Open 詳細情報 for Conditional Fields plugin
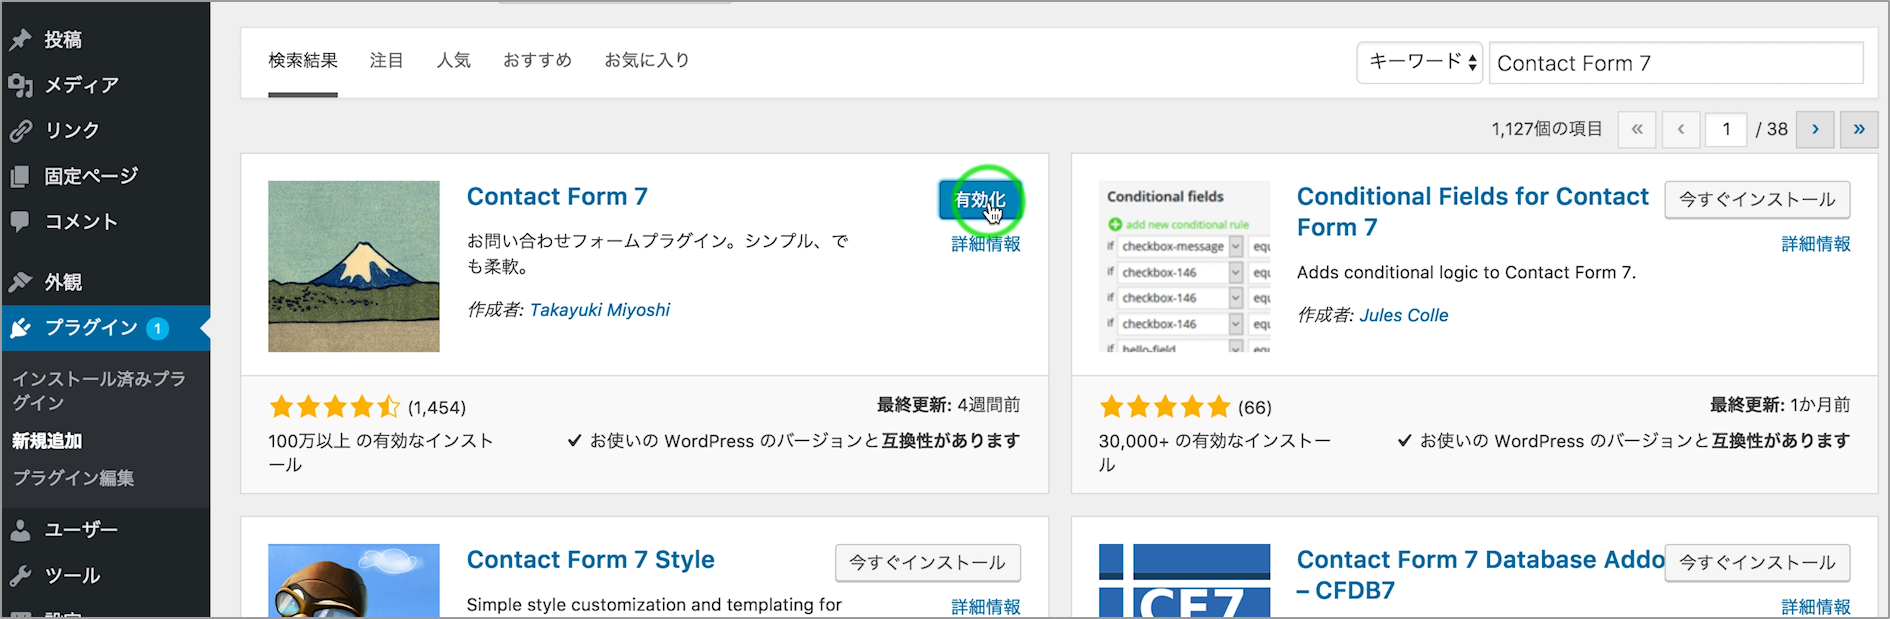 coord(1816,244)
